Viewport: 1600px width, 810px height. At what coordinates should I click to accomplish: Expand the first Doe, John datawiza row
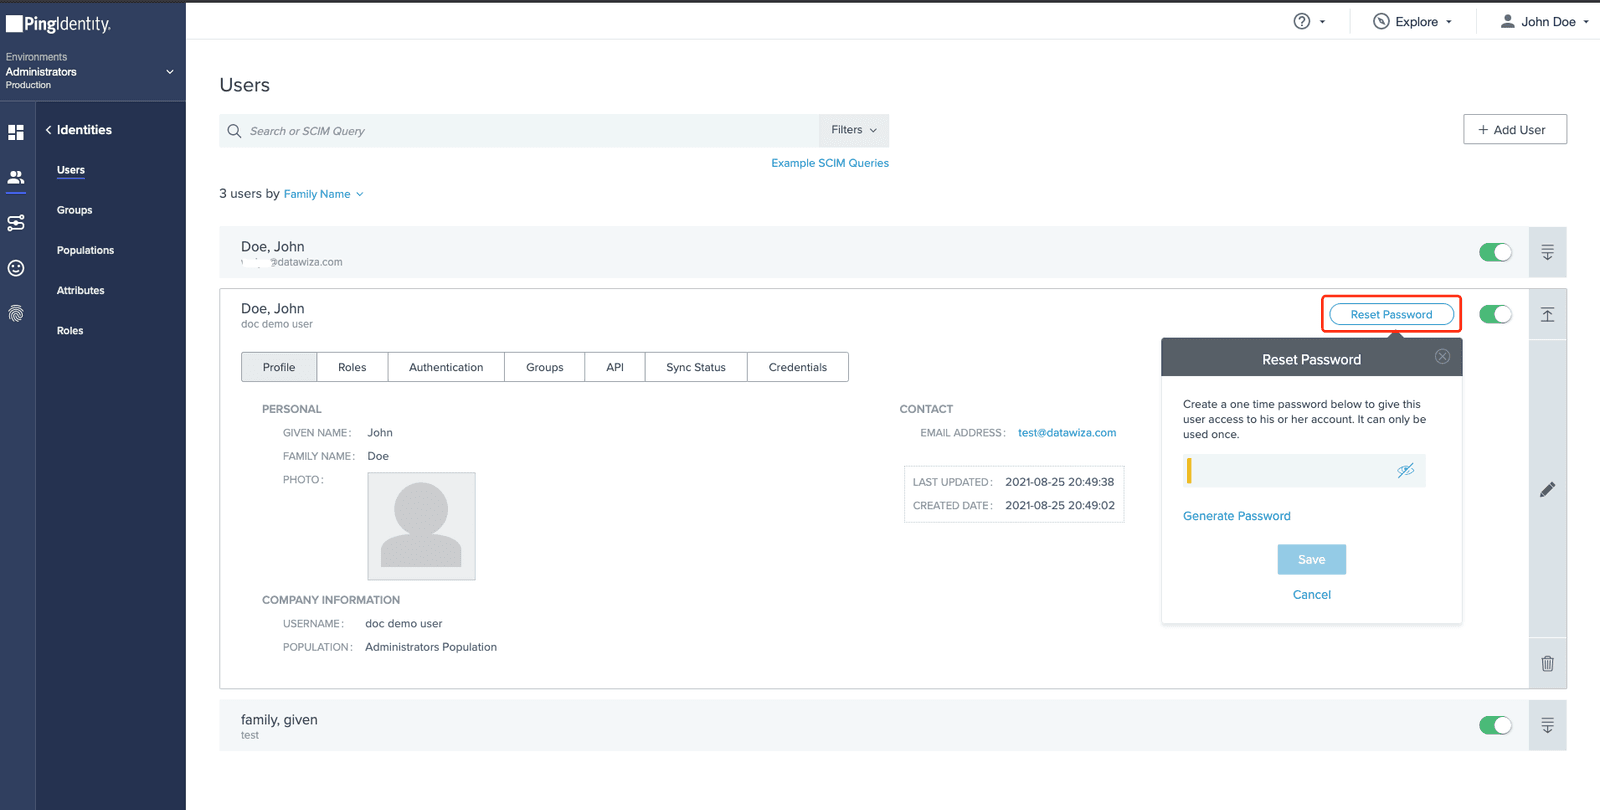click(x=1547, y=252)
